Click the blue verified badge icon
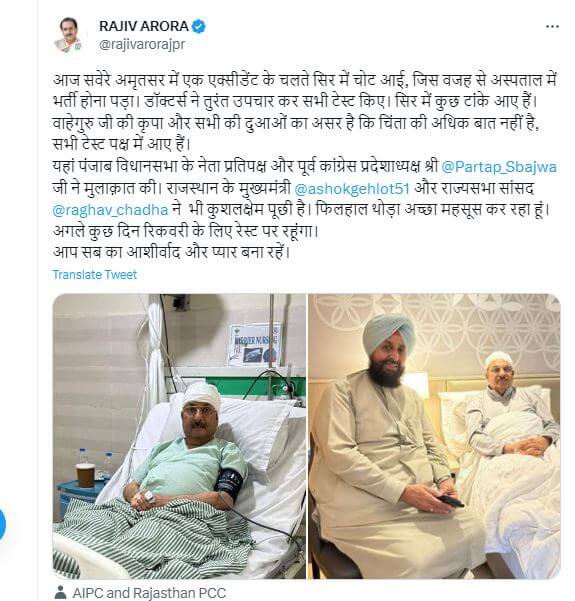Screen dimensions: 575x601 [199, 26]
